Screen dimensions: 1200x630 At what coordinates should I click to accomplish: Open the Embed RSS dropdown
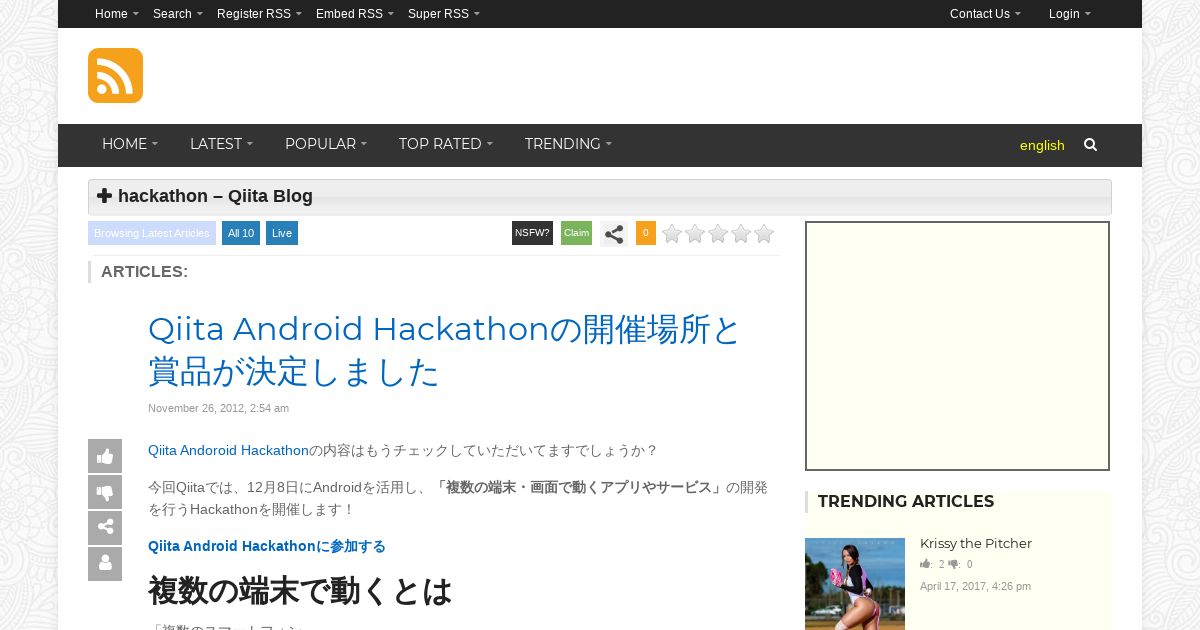(x=355, y=14)
